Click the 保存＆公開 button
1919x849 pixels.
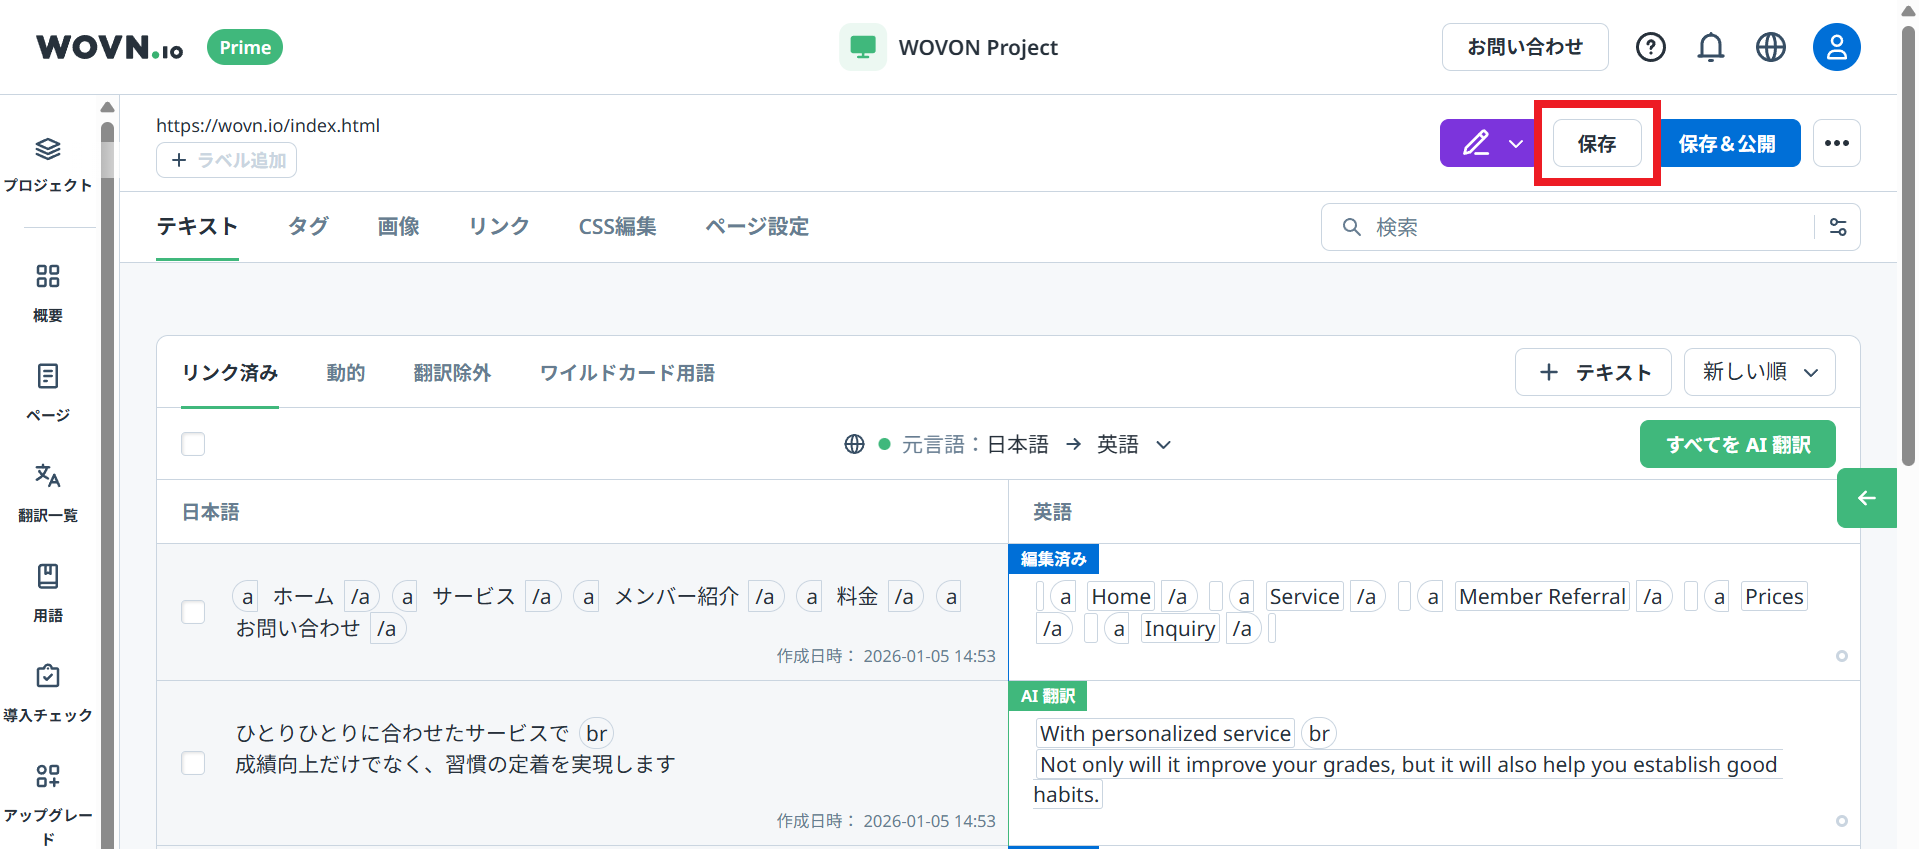1727,143
